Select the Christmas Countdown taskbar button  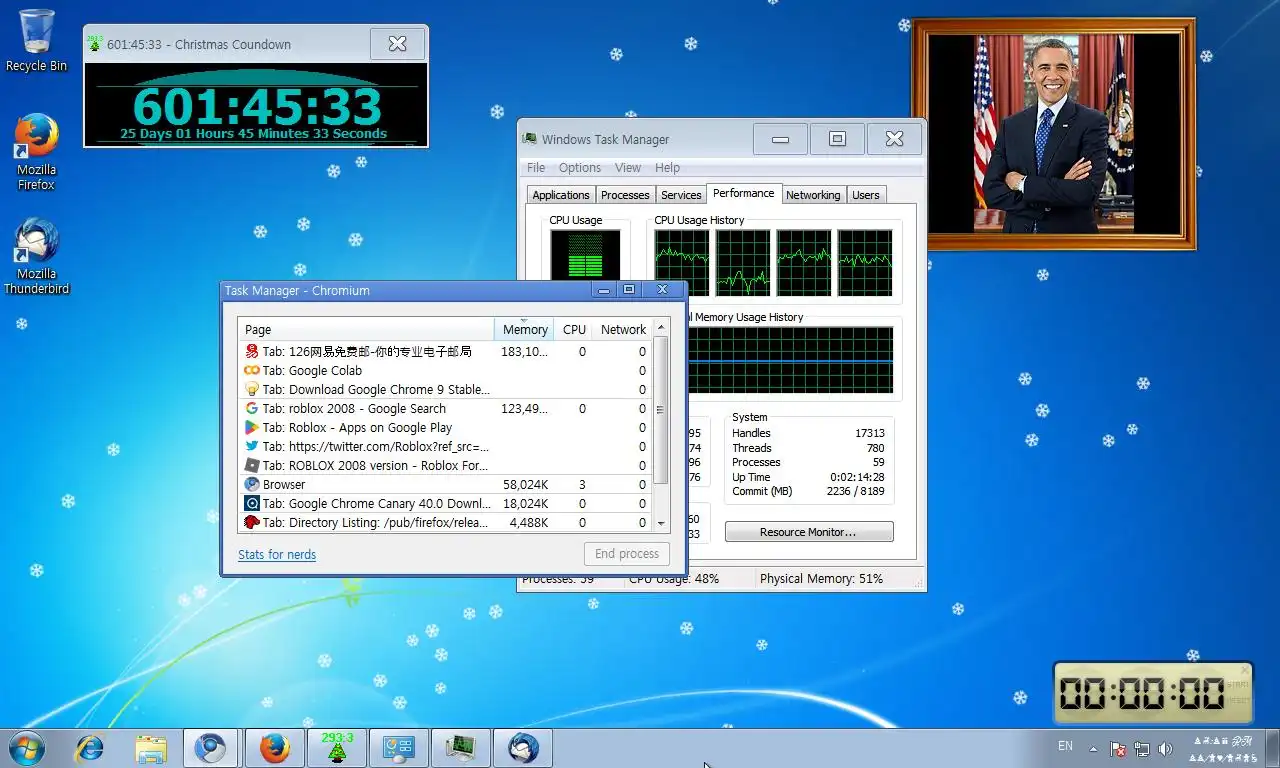point(337,748)
